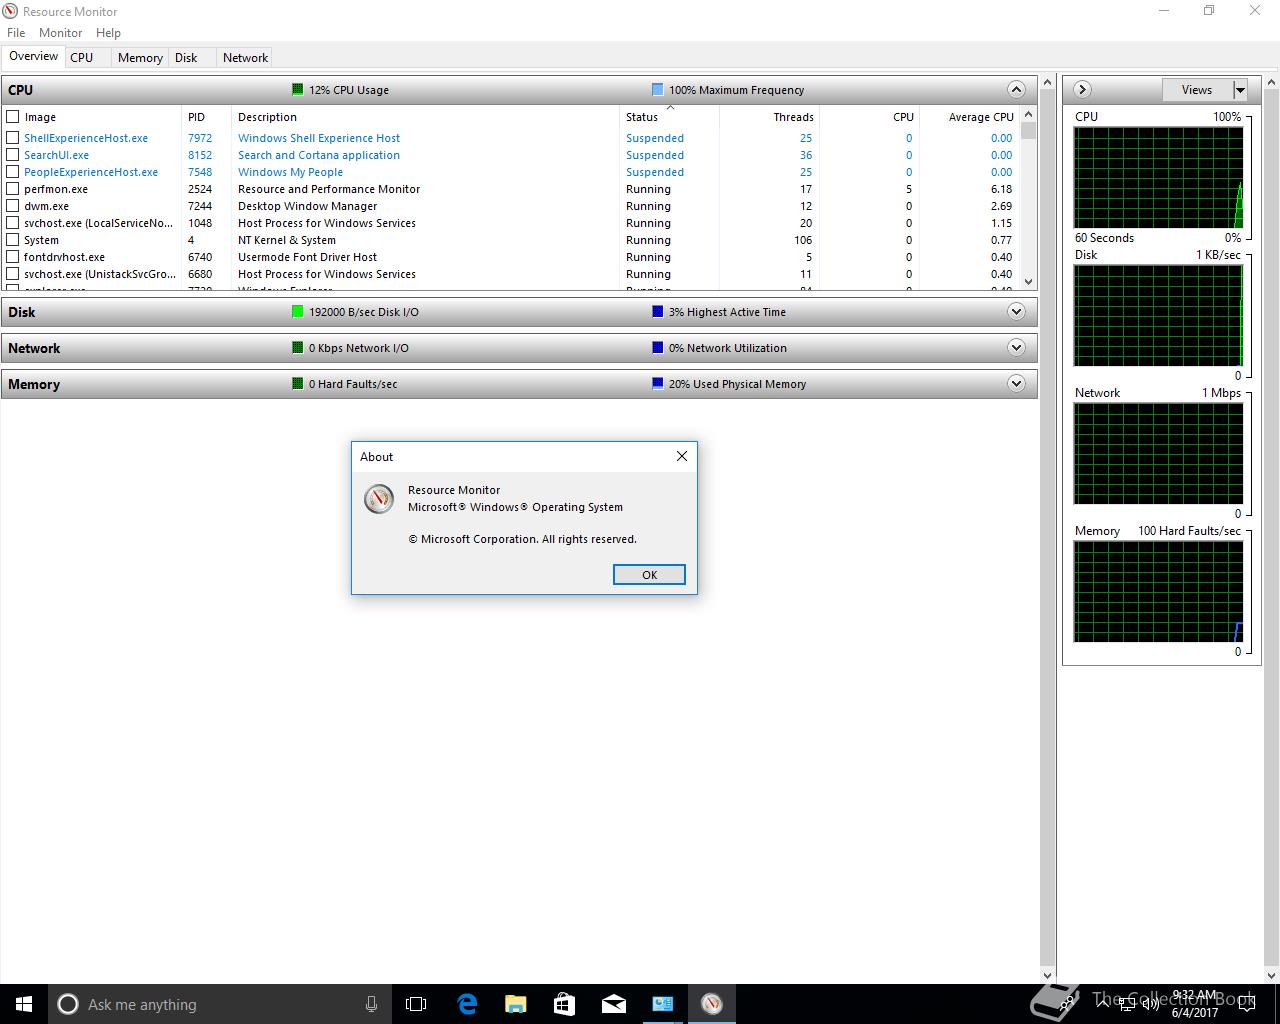The image size is (1280, 1024).
Task: Launch Microsoft Edge from the taskbar
Action: coord(467,1004)
